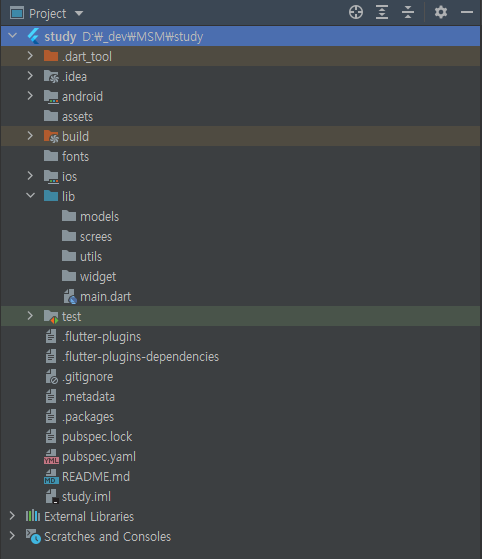The height and width of the screenshot is (559, 482).
Task: Click the Expand All toolbar icon
Action: pyautogui.click(x=382, y=12)
